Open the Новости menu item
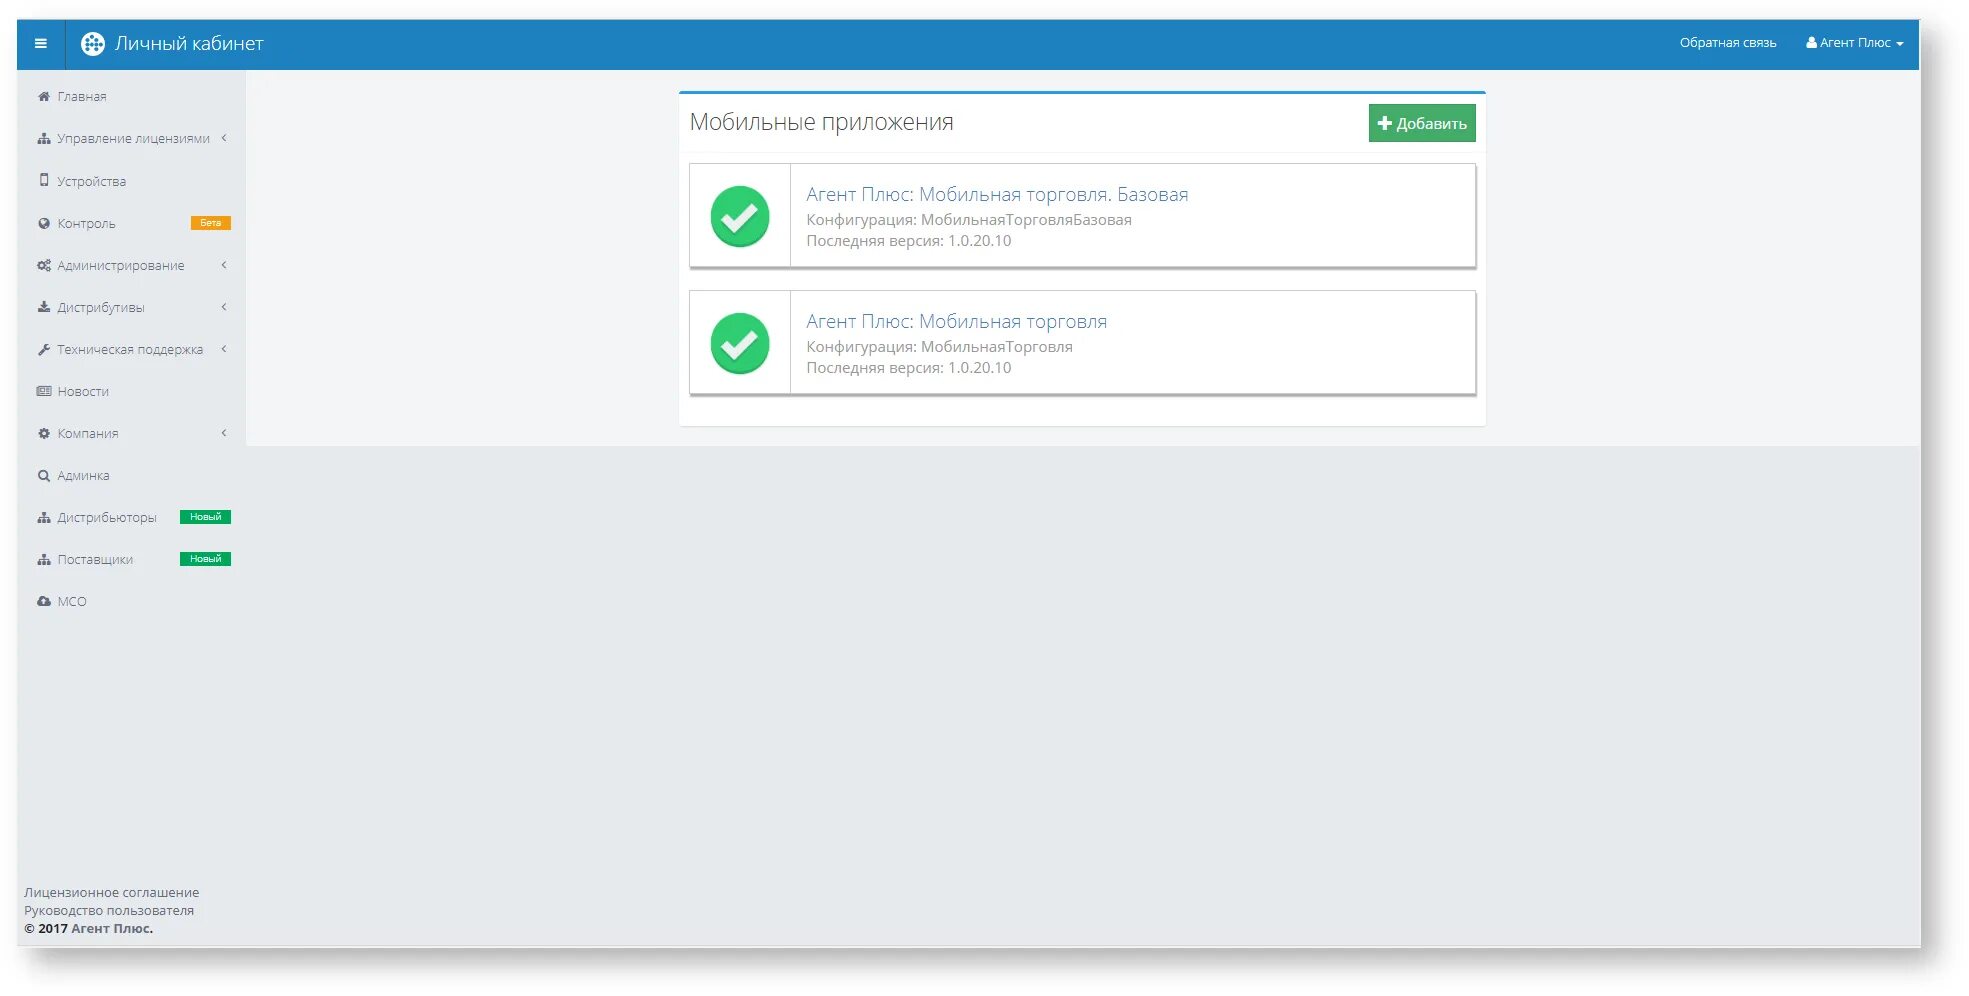 pos(83,391)
